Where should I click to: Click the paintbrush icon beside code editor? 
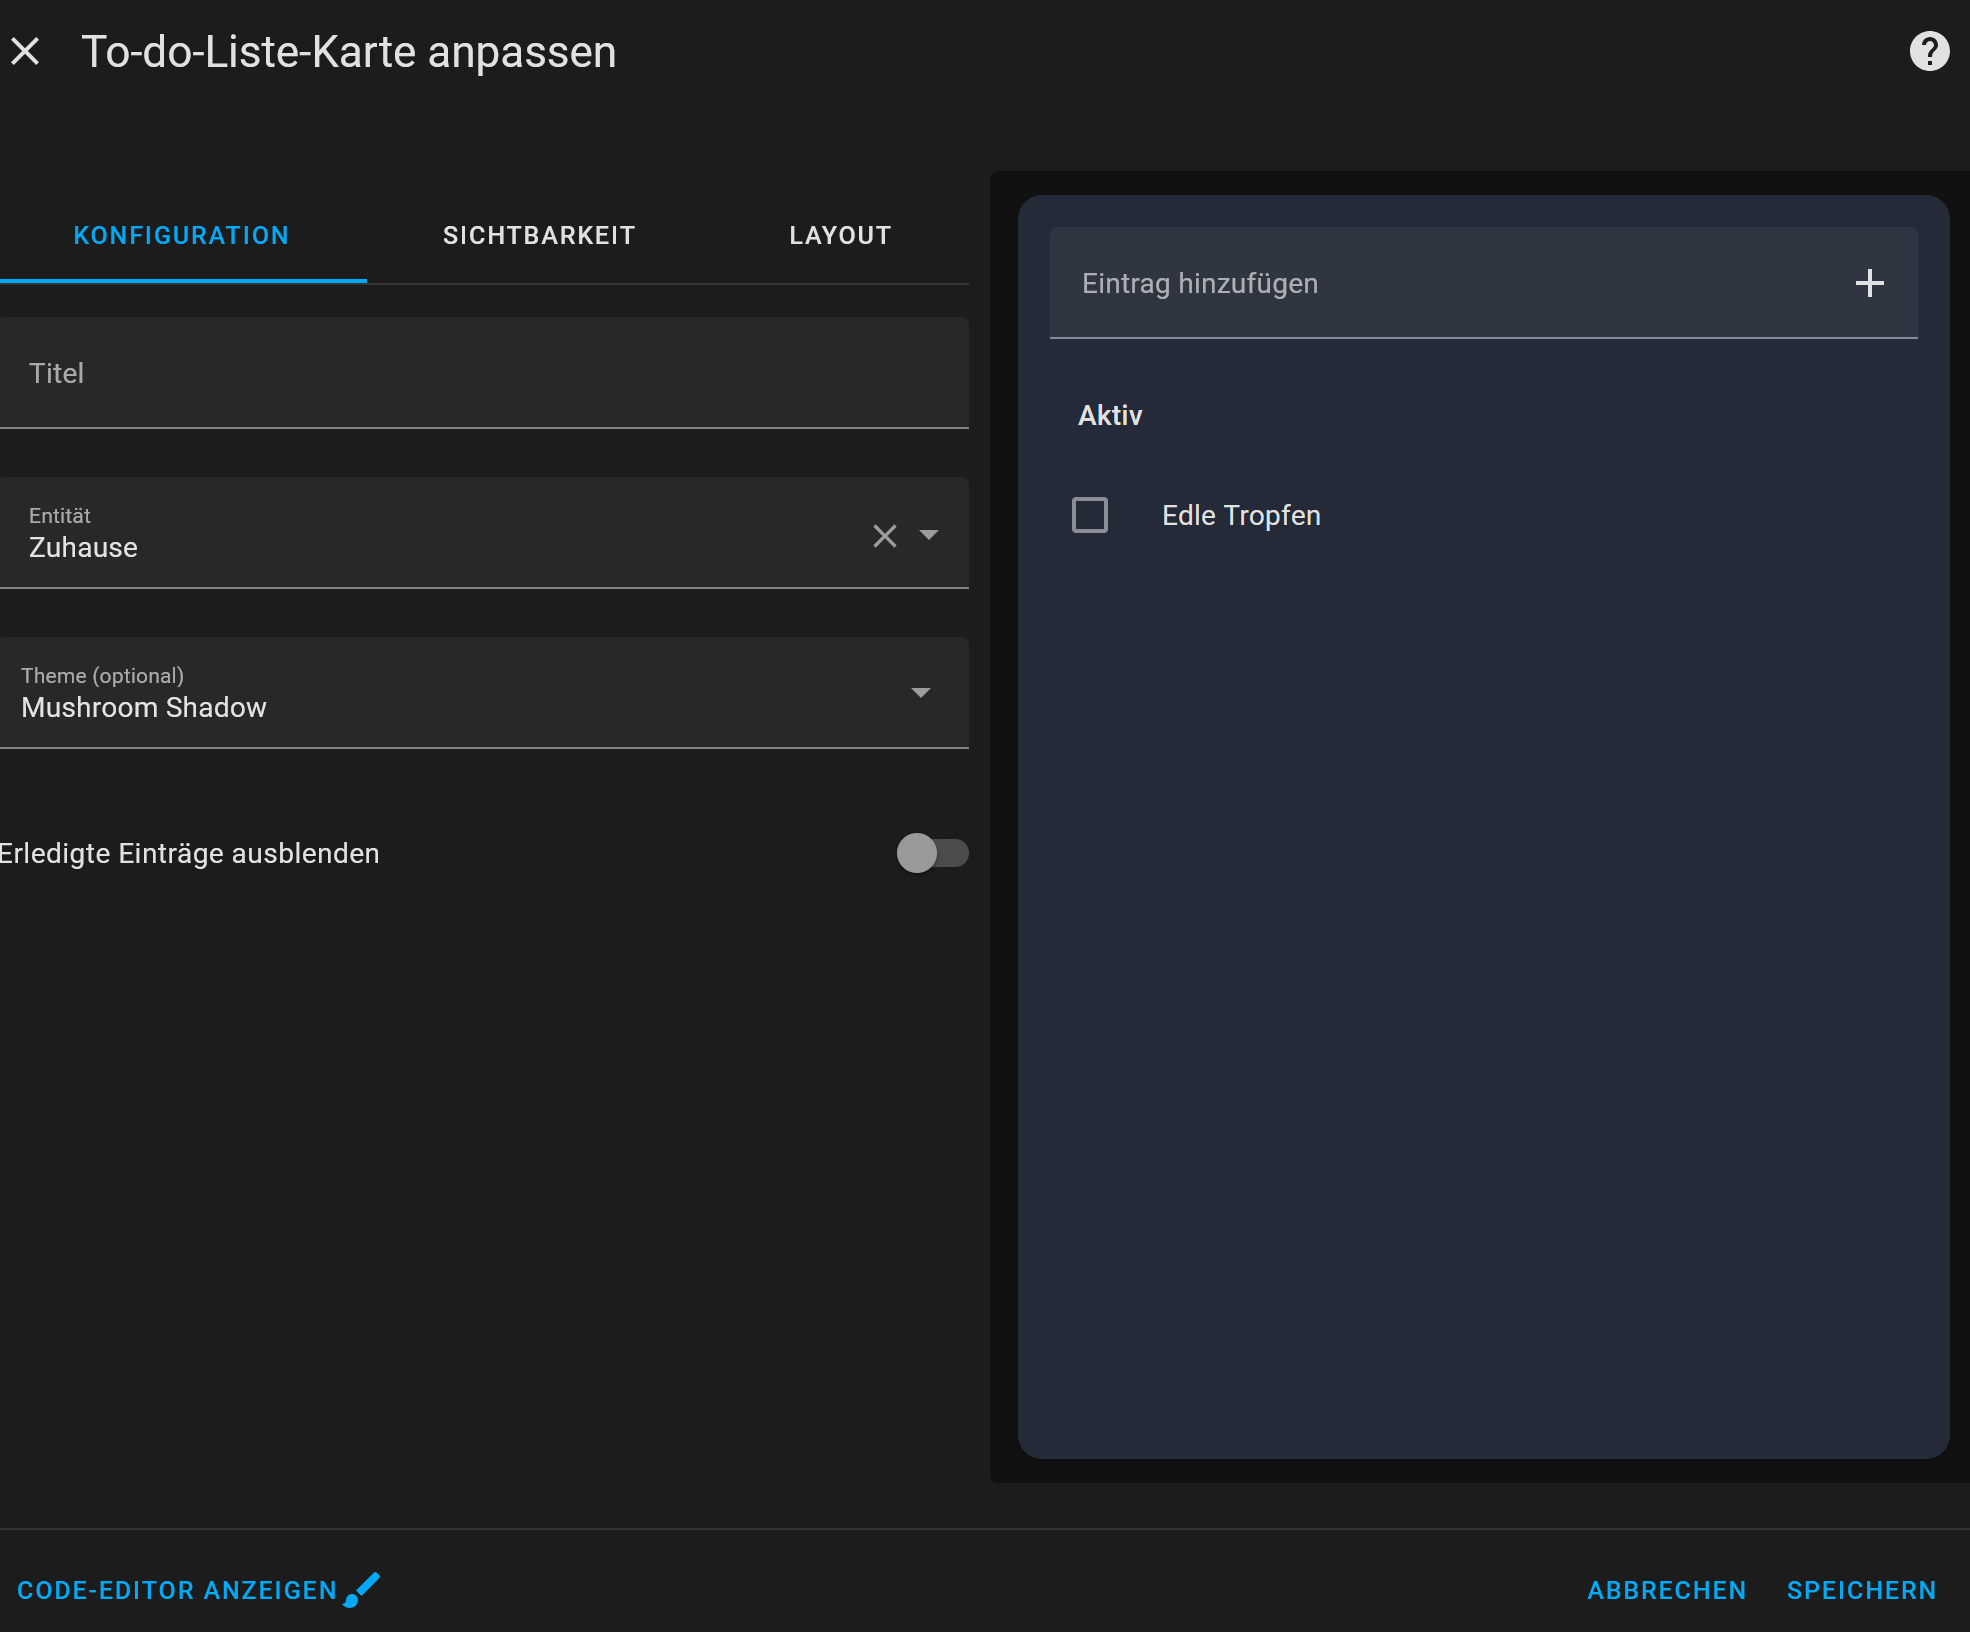(362, 1589)
